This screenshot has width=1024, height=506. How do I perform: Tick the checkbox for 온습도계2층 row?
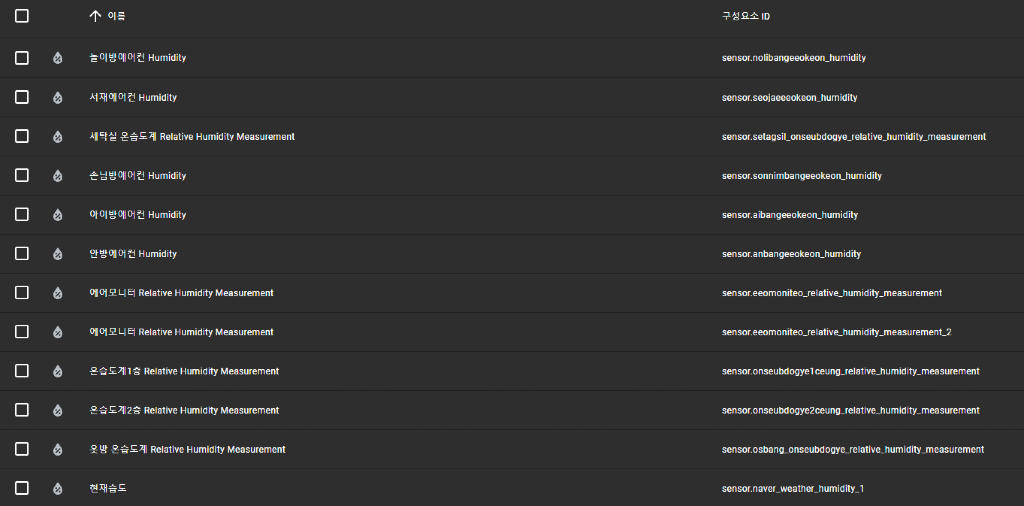tap(22, 410)
